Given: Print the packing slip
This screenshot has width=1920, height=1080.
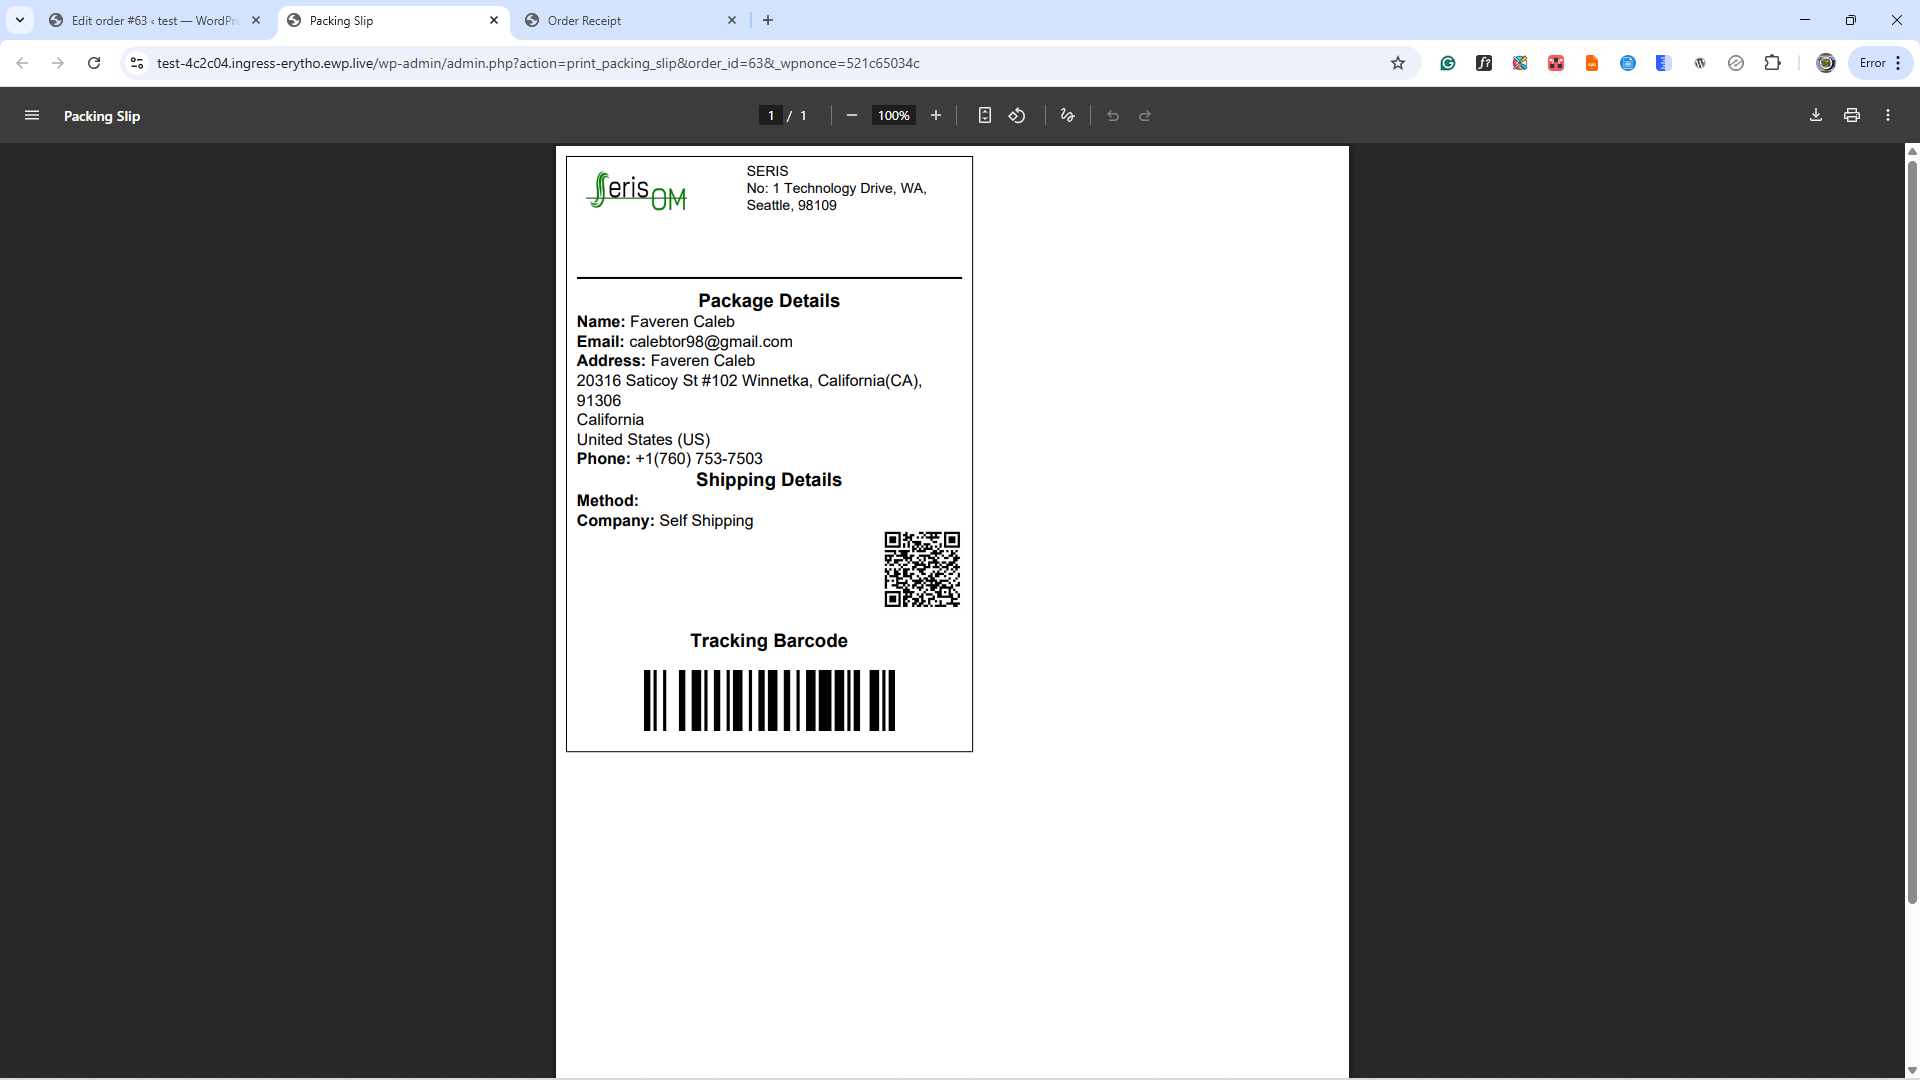Looking at the screenshot, I should (x=1852, y=116).
